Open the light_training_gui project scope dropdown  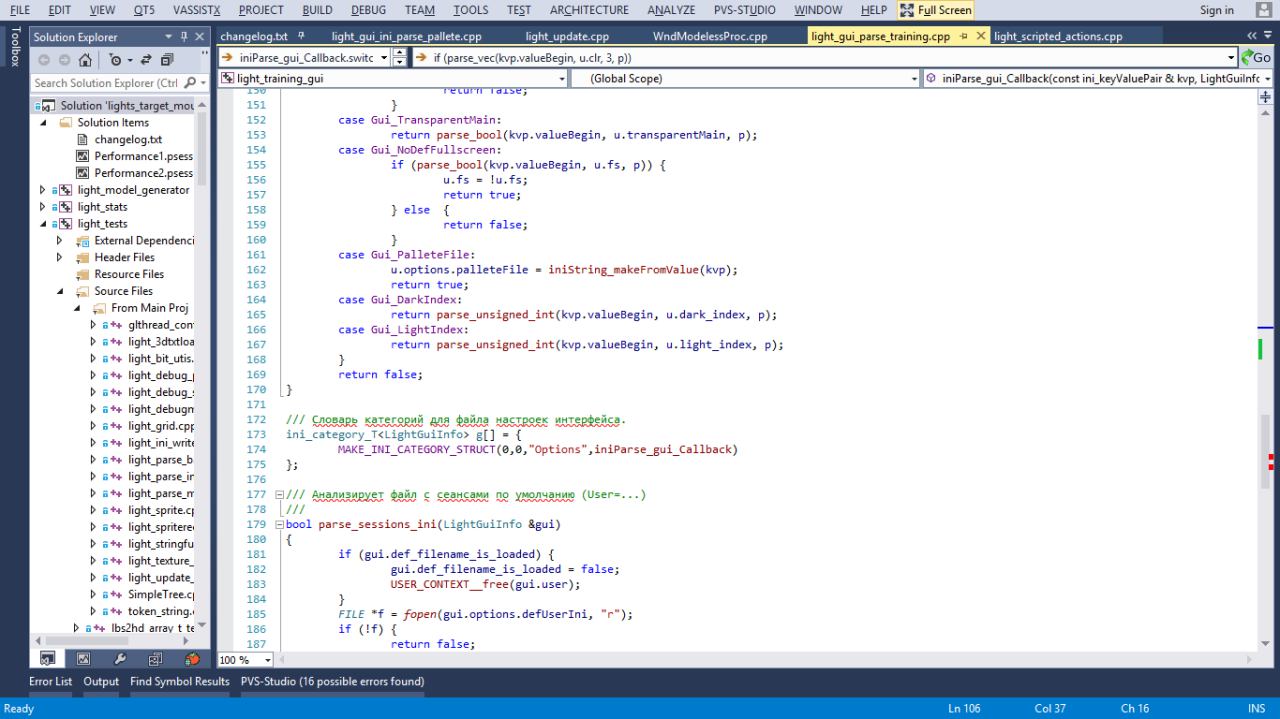point(561,78)
